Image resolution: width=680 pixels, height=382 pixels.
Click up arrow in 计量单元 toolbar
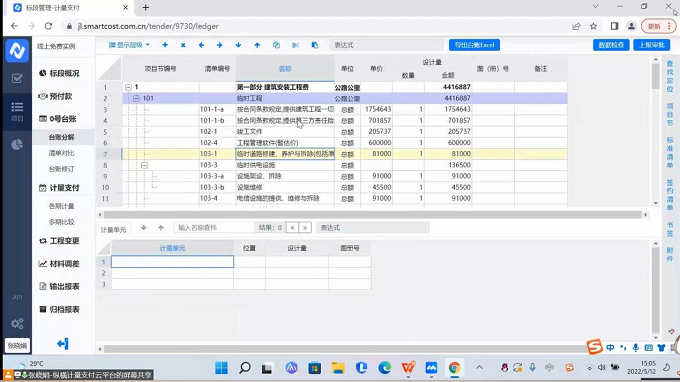pos(161,228)
